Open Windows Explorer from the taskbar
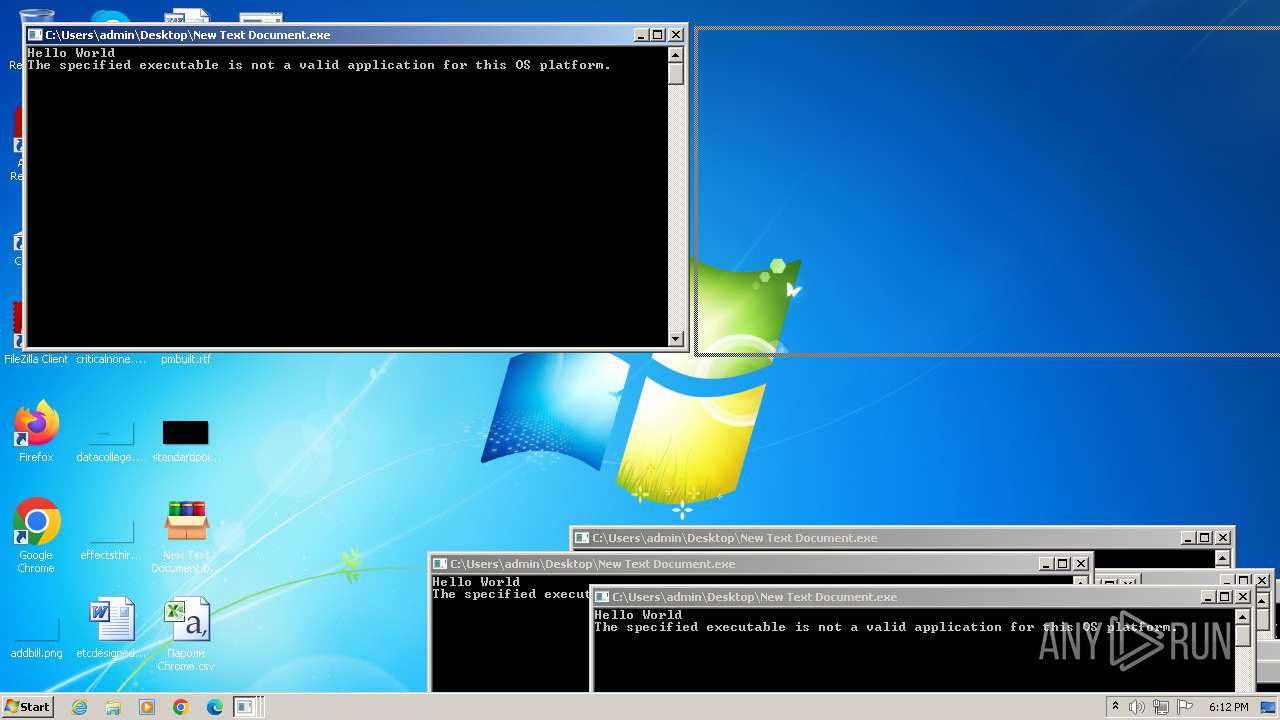Image resolution: width=1280 pixels, height=720 pixels. point(113,707)
